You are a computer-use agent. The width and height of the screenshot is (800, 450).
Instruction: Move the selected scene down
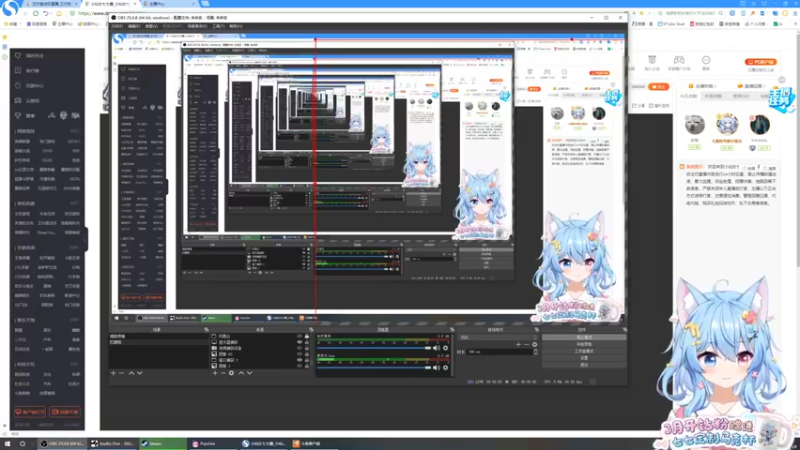(x=139, y=373)
